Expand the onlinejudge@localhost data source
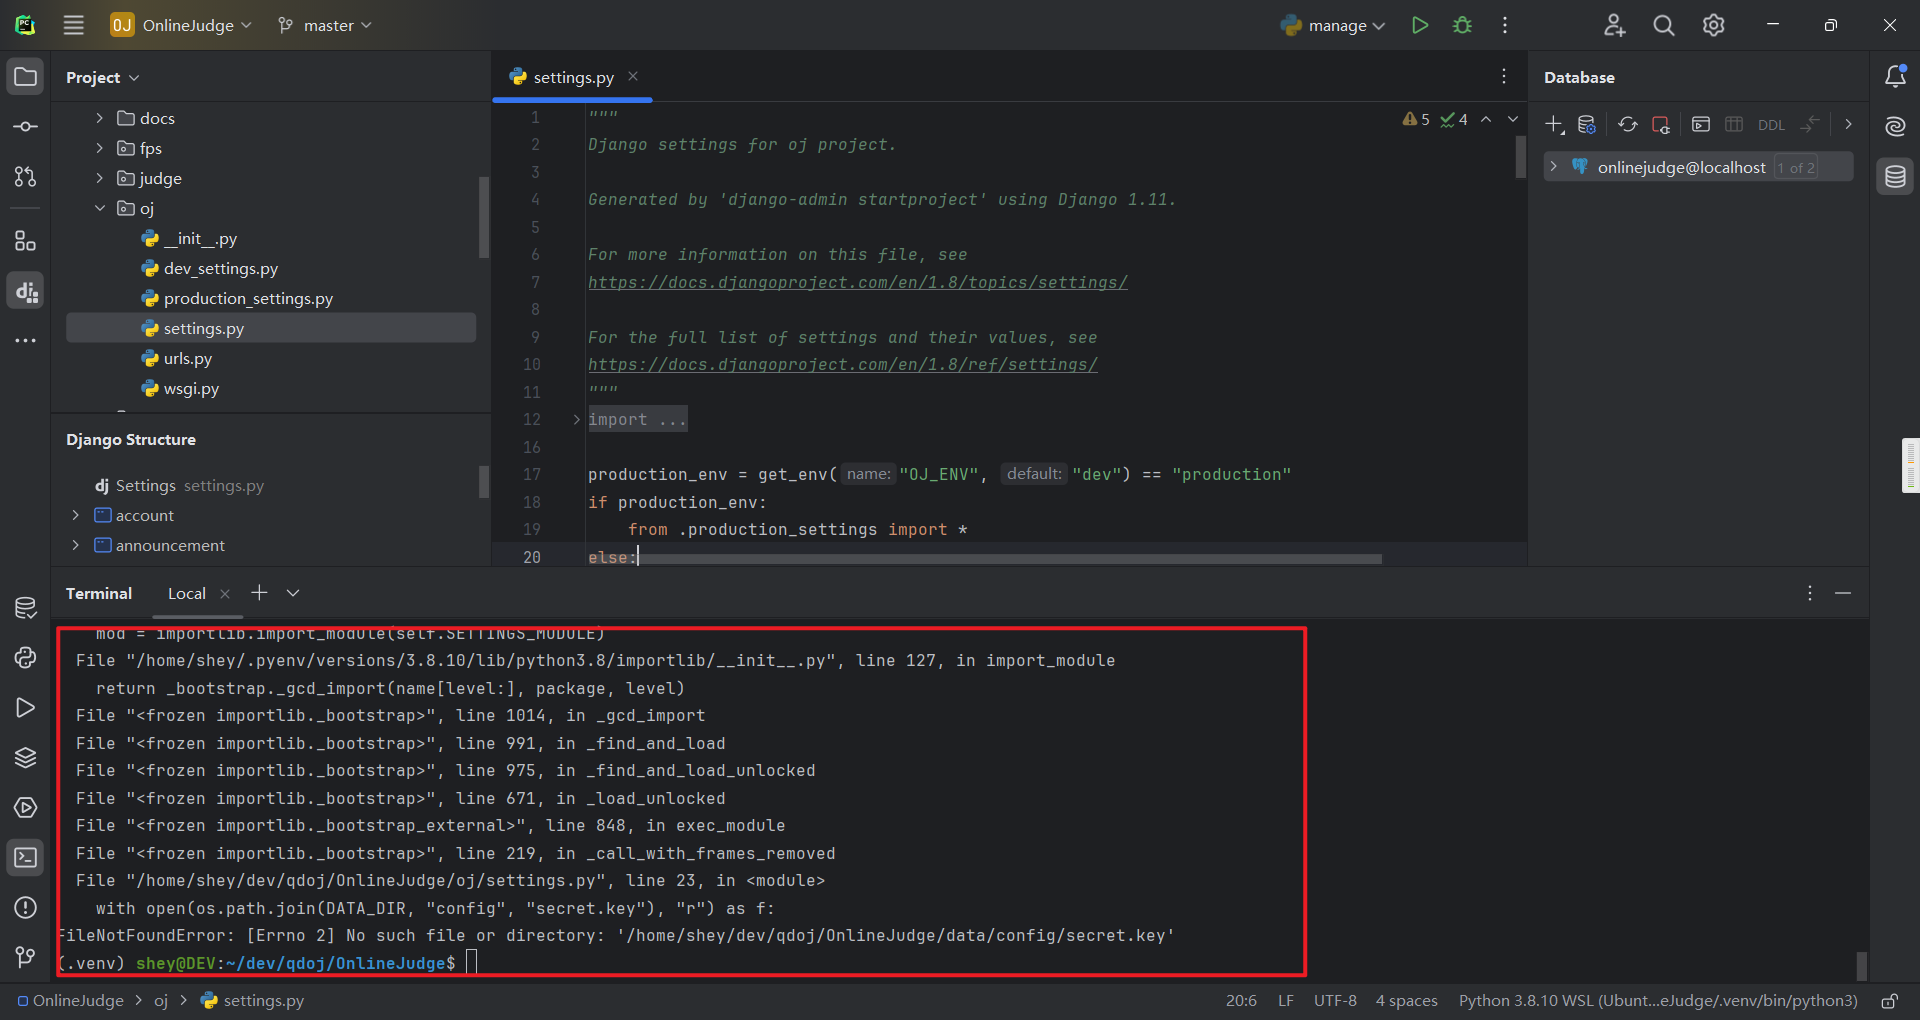The height and width of the screenshot is (1020, 1920). point(1554,167)
